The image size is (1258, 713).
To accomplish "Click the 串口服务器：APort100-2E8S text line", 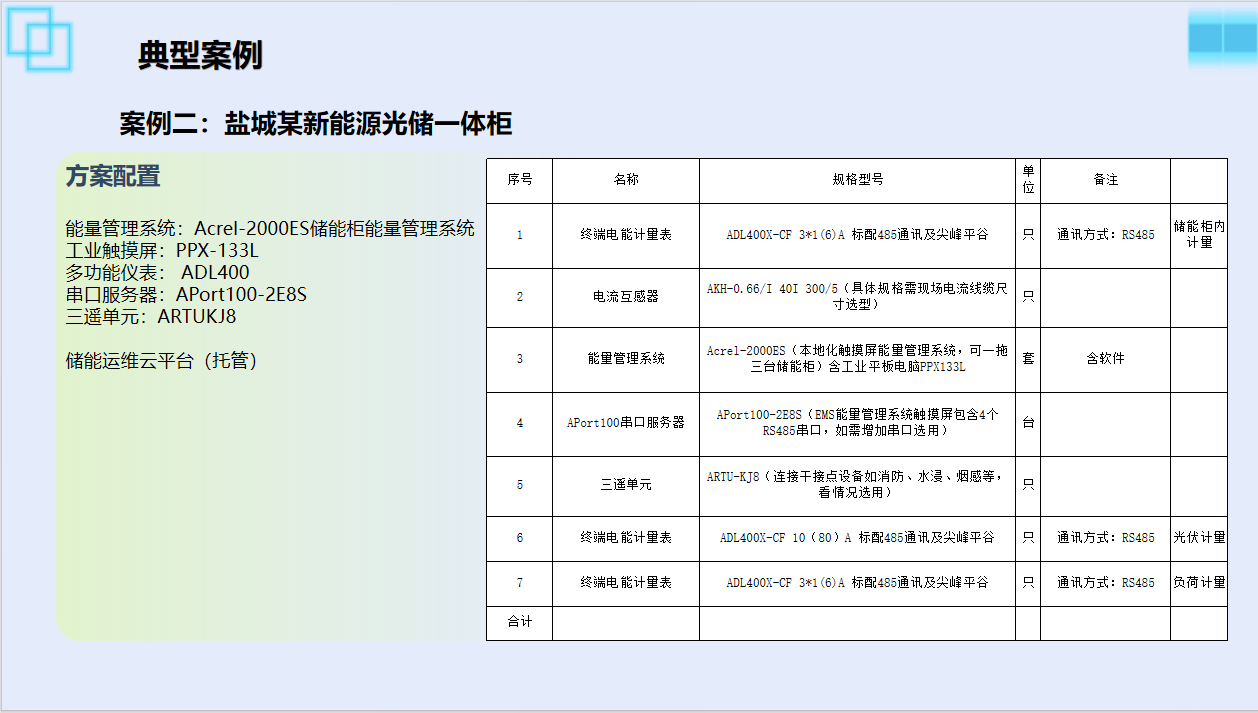I will coord(186,295).
